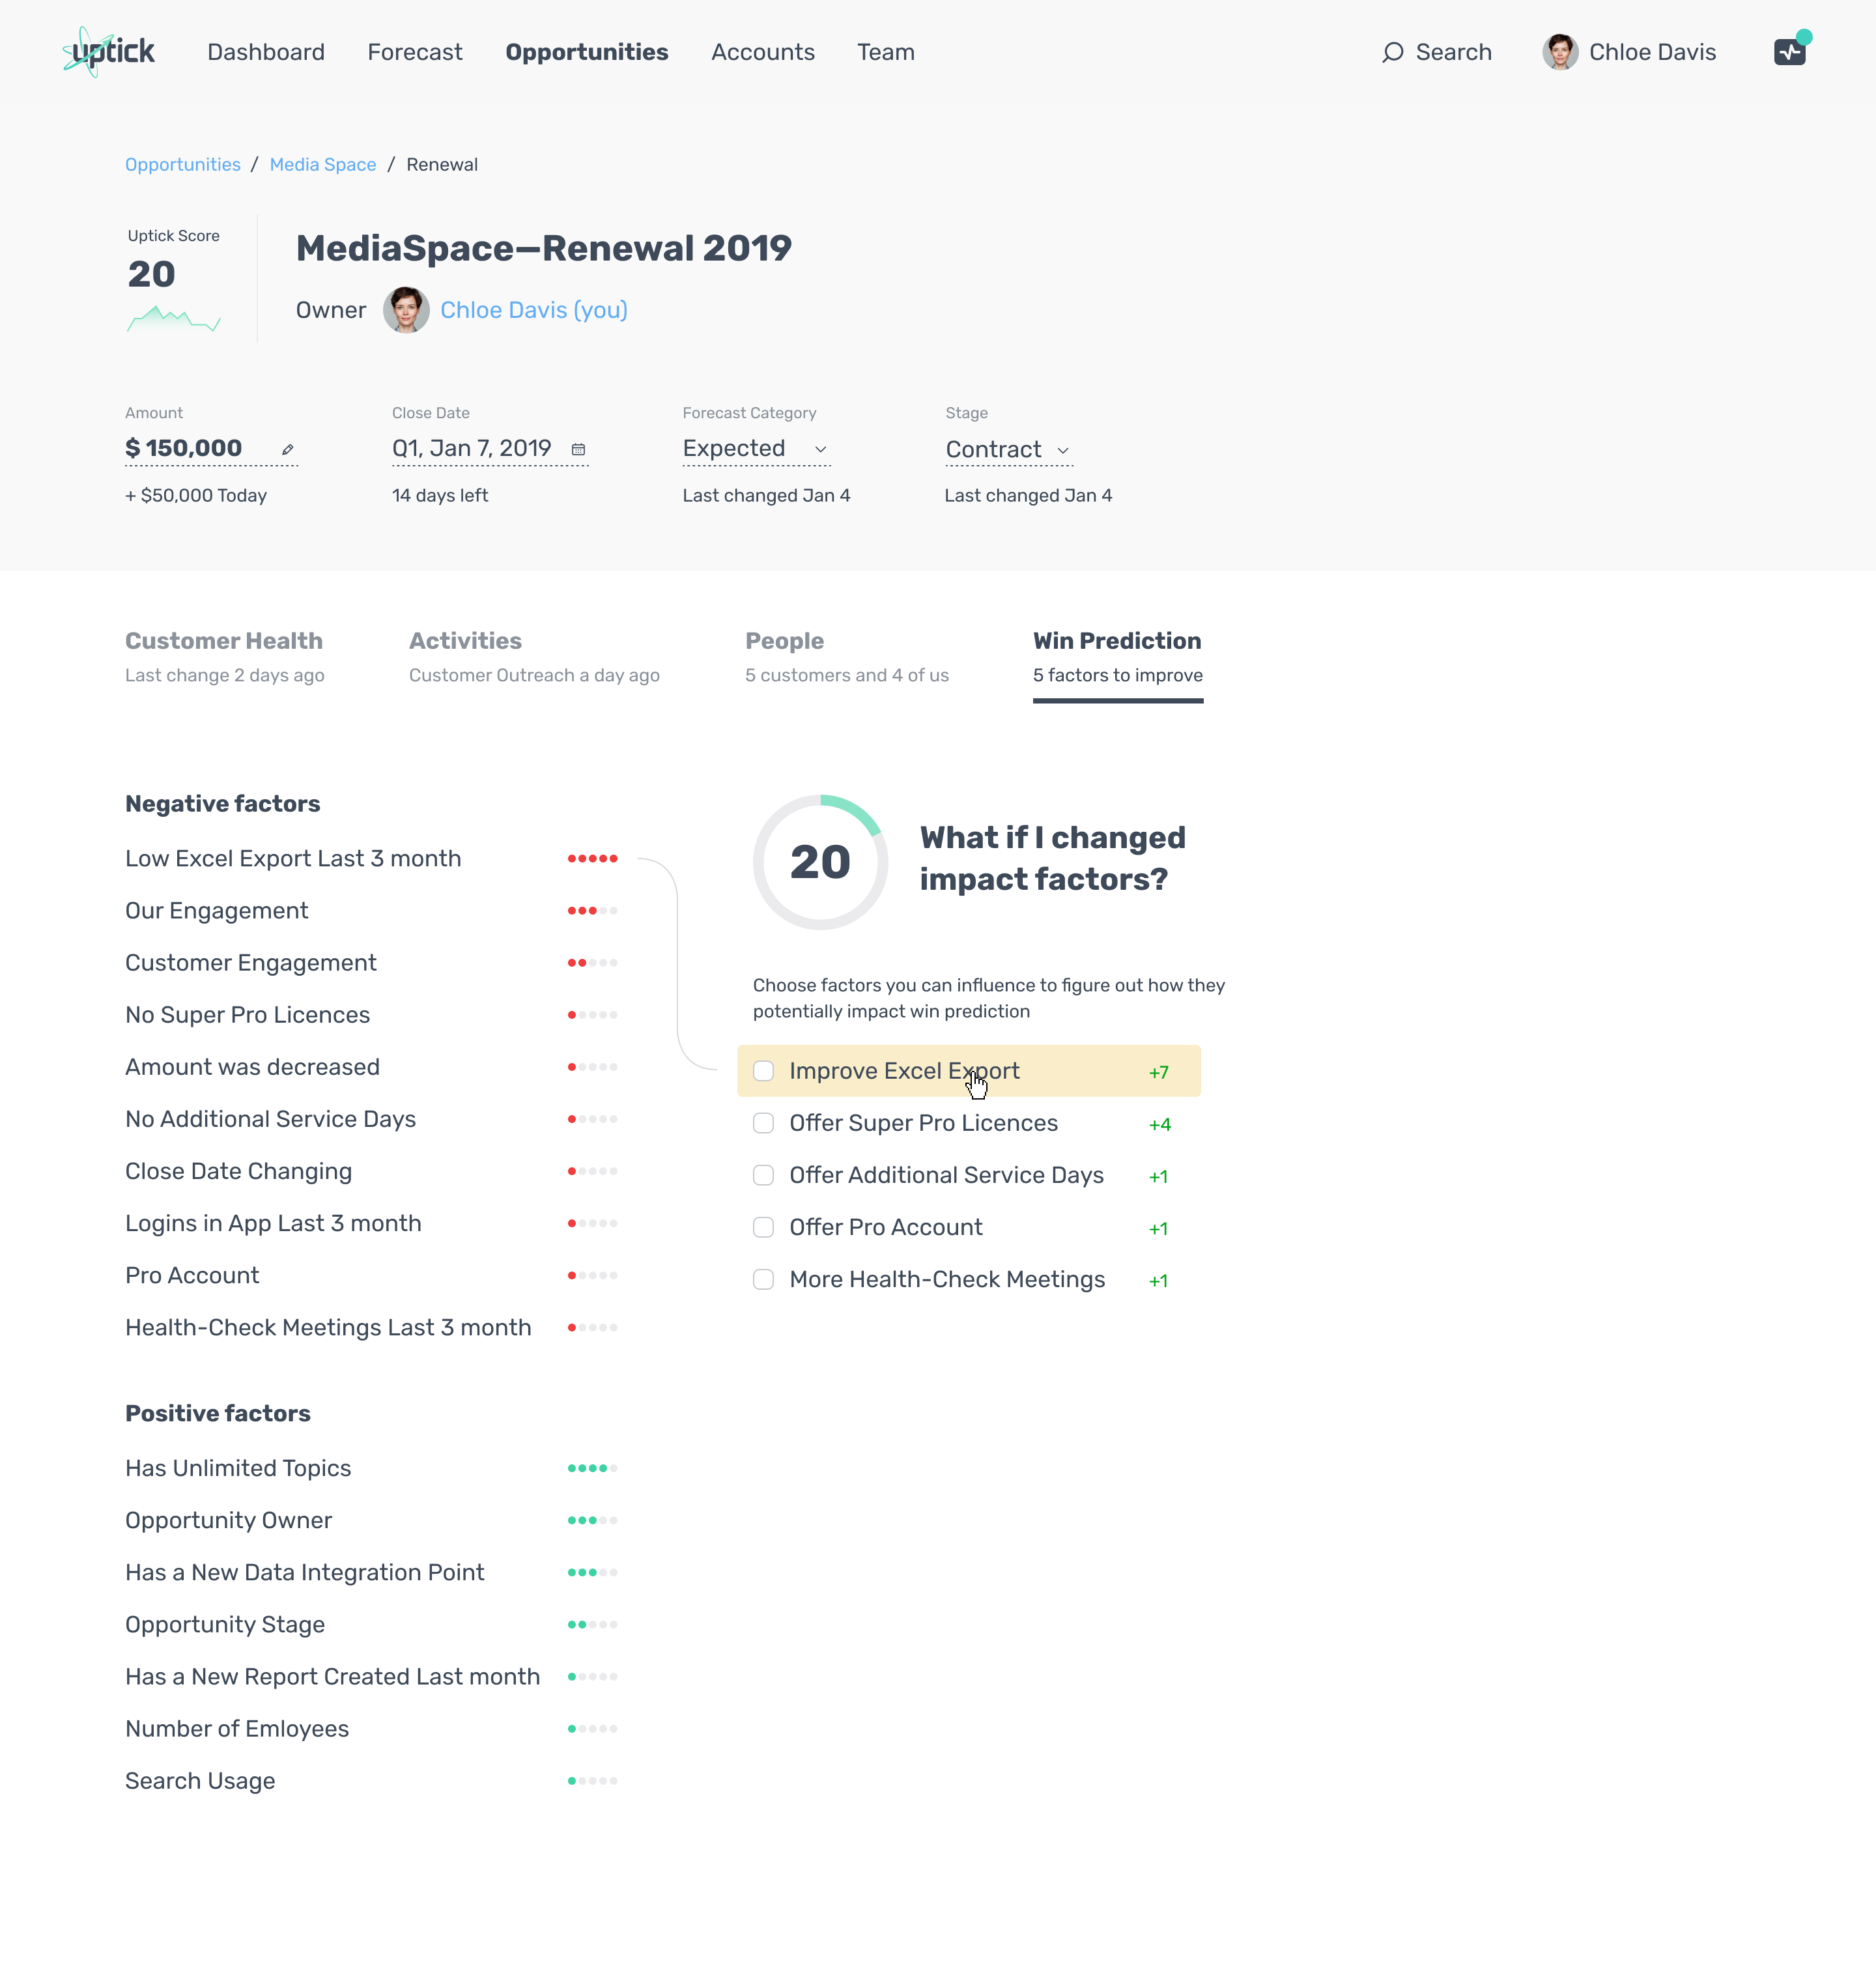Check the Improve Excel Export checkbox
This screenshot has height=1962, width=1876.
(x=763, y=1071)
